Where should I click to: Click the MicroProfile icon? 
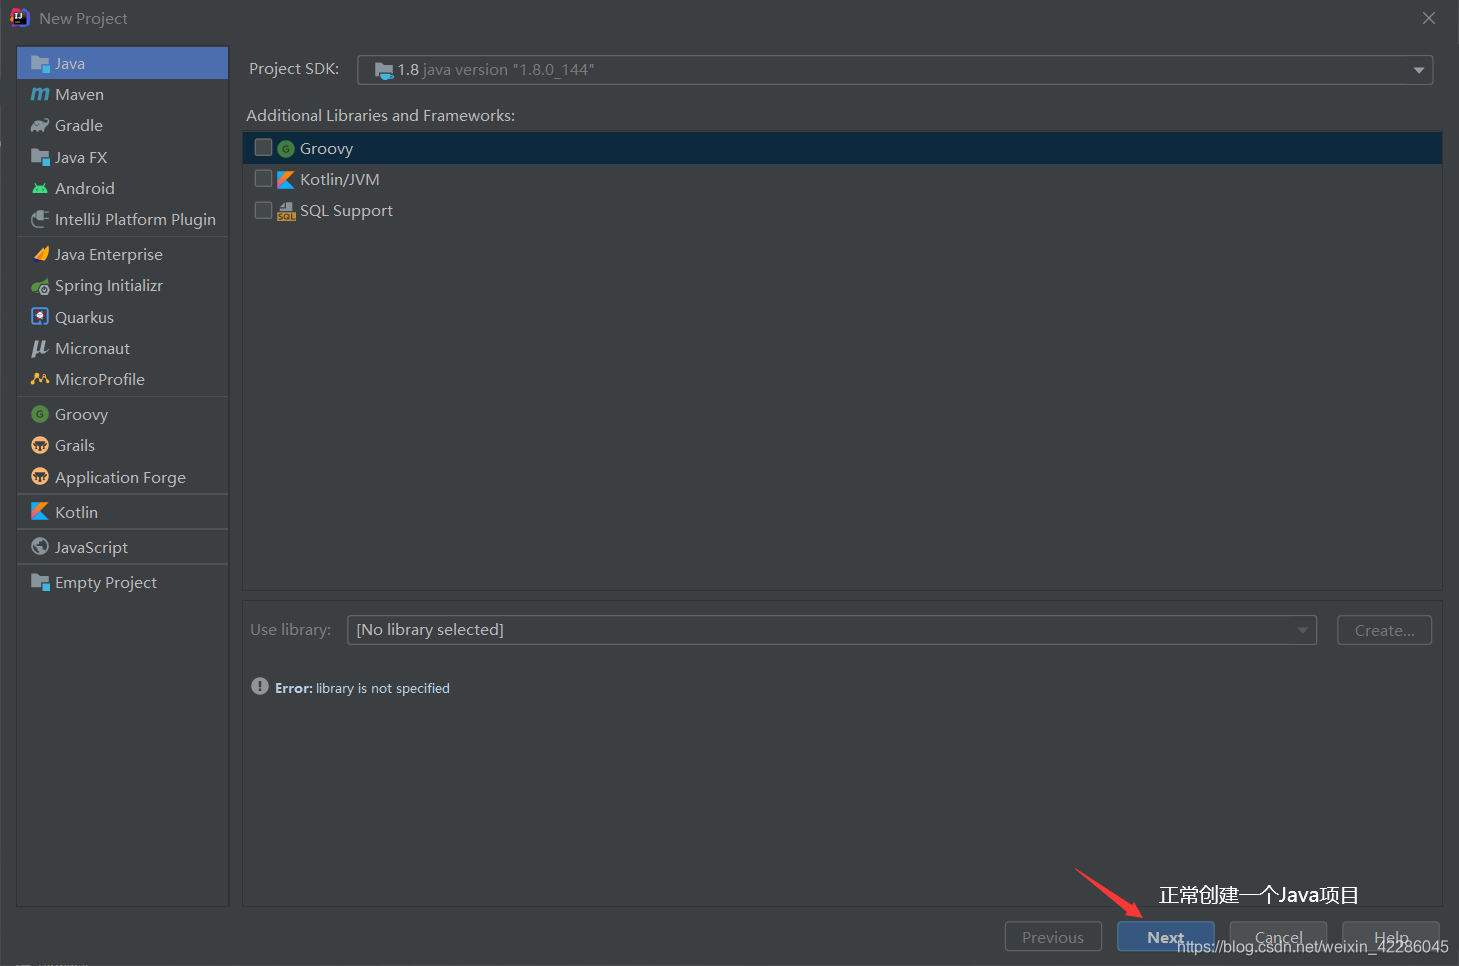pos(40,379)
